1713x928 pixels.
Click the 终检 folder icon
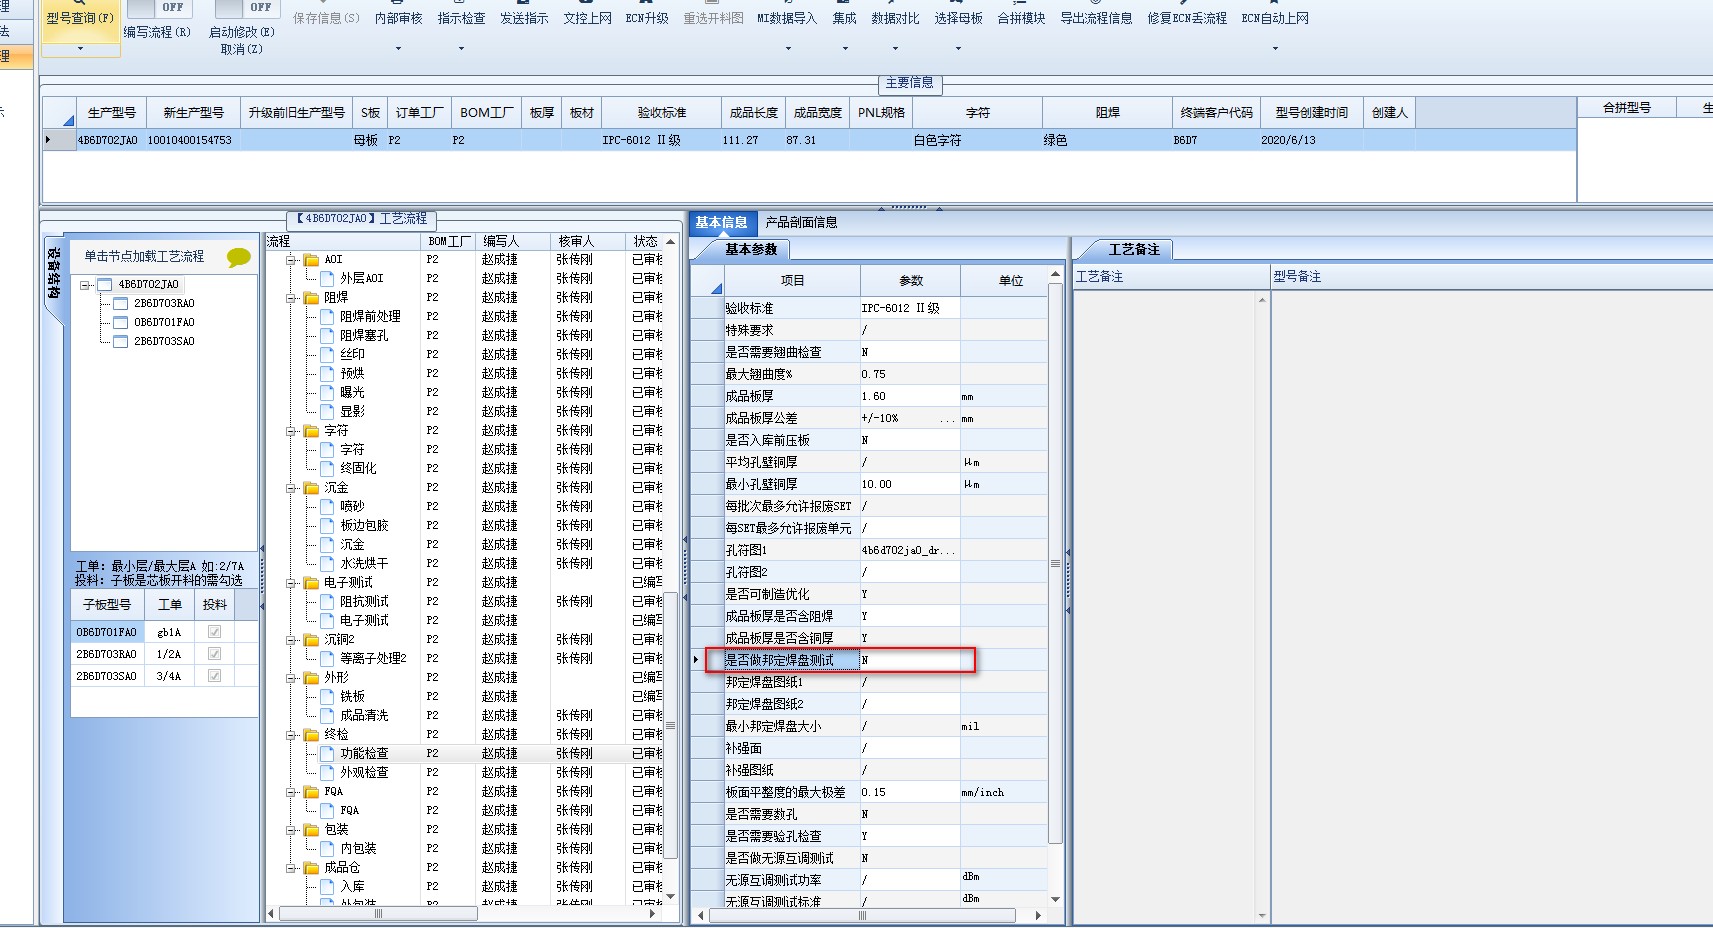(311, 735)
